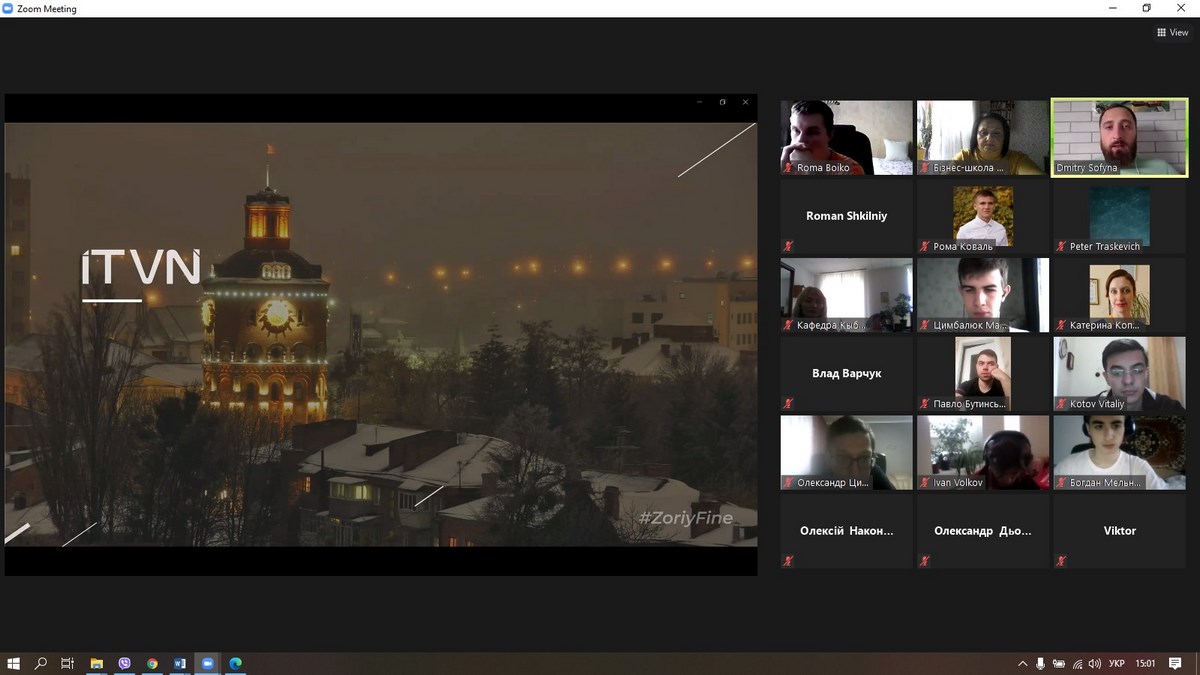
Task: Click Dmitry Sofyna's highlighted video tile
Action: (1119, 137)
